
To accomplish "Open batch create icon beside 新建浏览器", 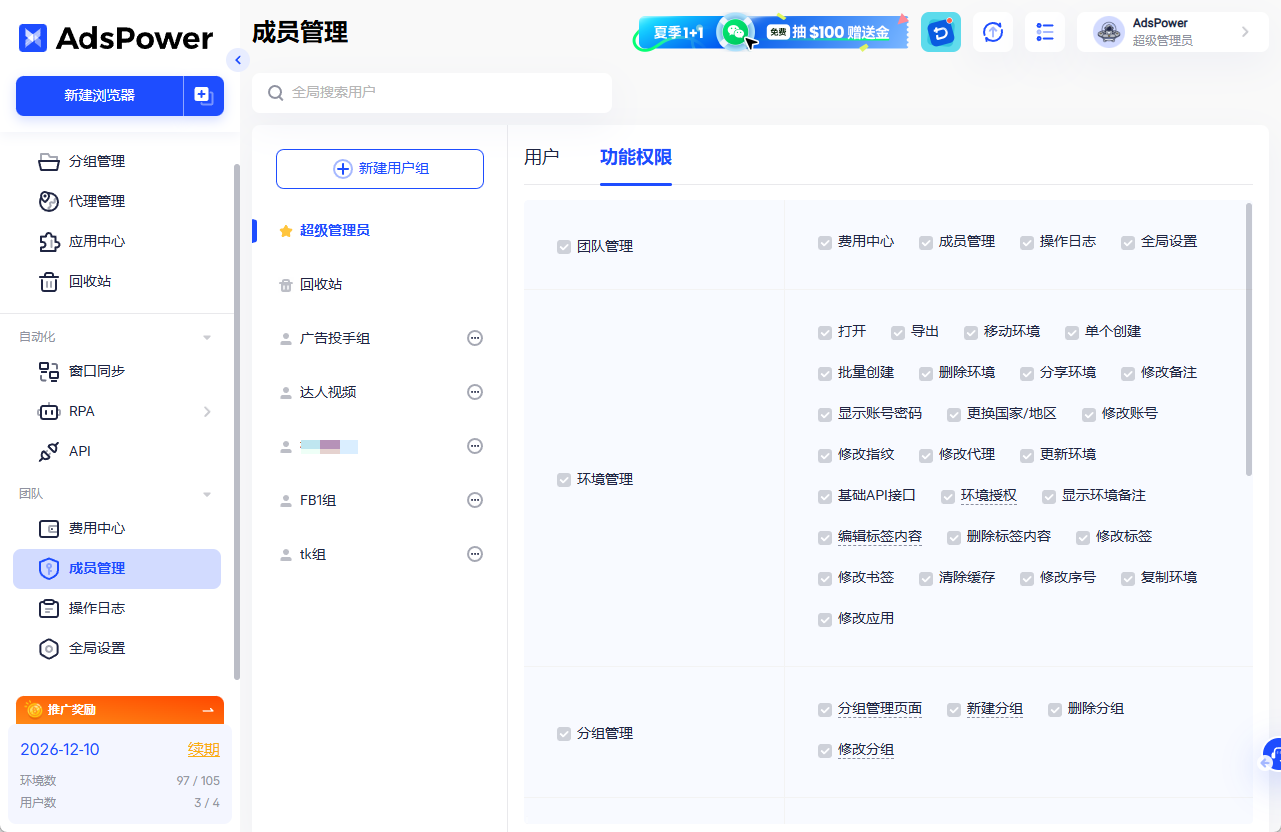I will click(x=203, y=95).
